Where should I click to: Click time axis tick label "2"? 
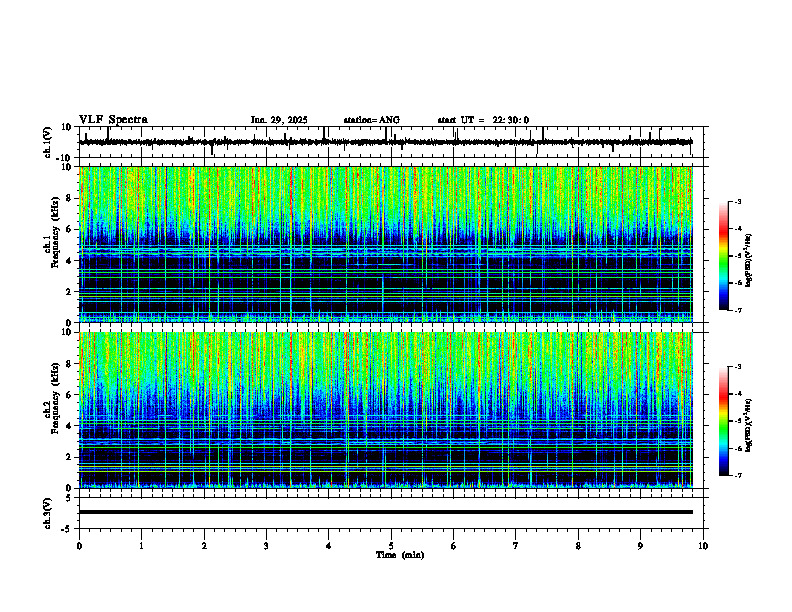click(204, 546)
